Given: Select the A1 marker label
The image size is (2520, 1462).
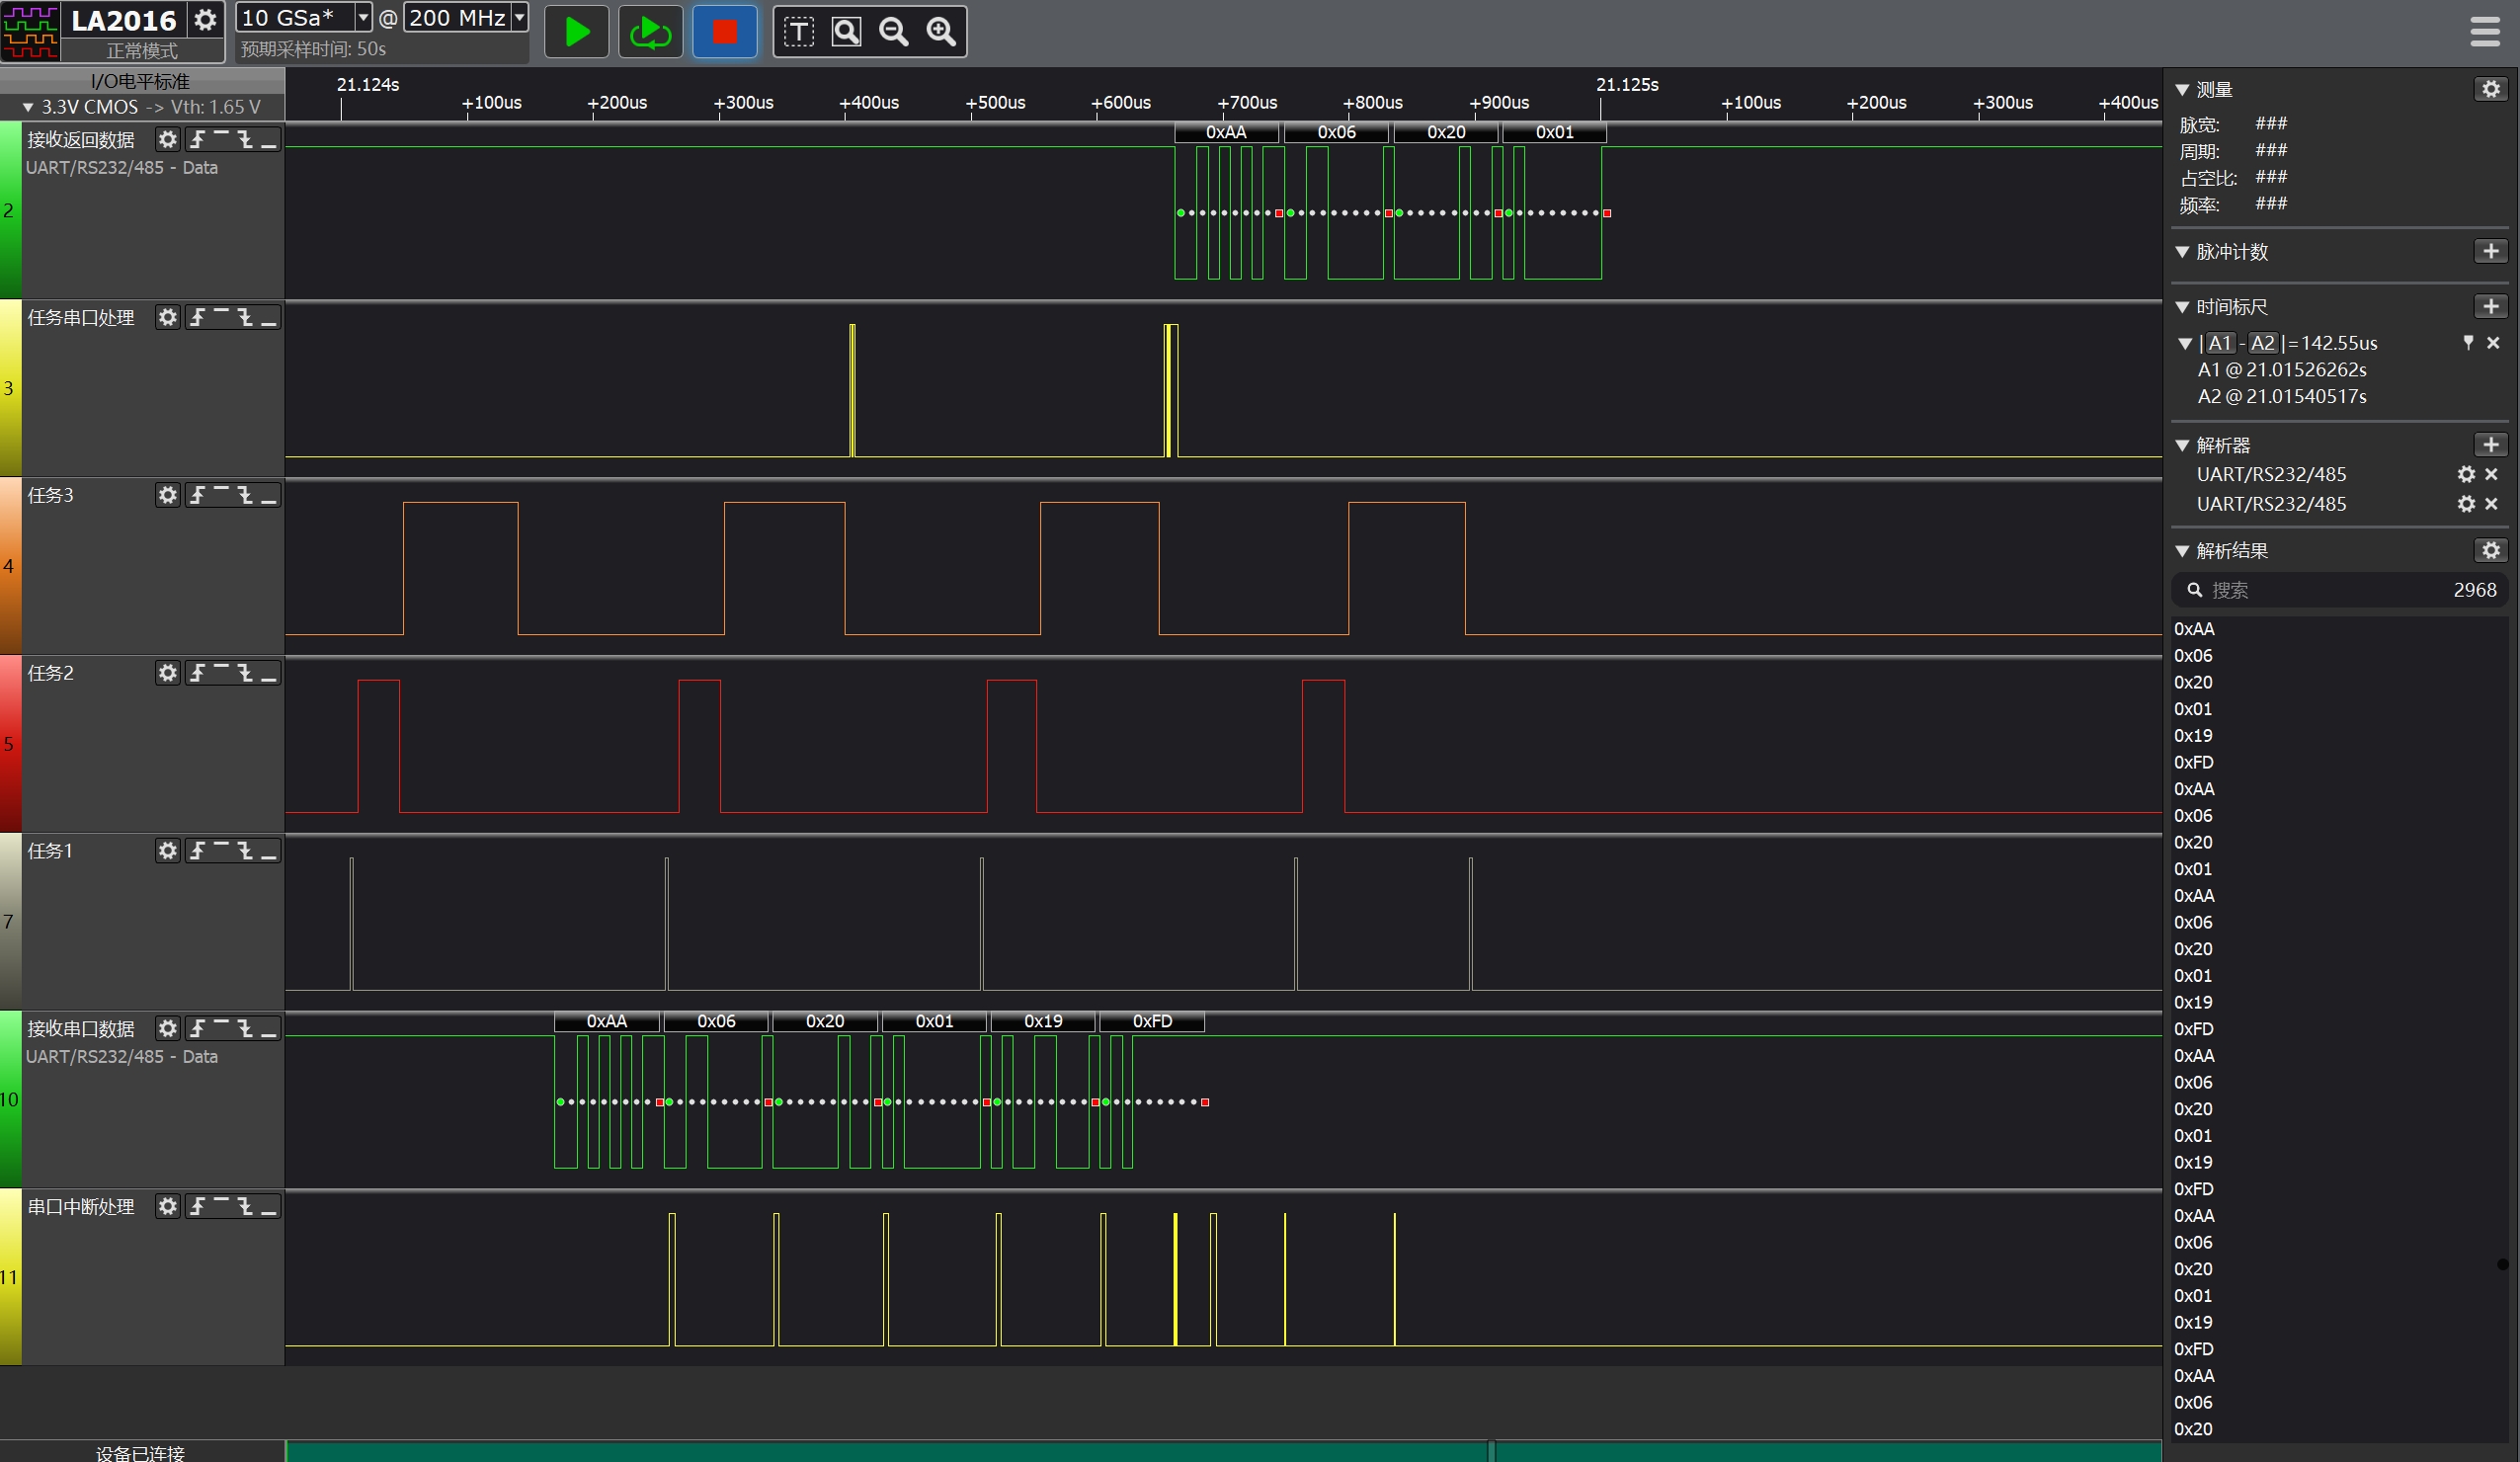Looking at the screenshot, I should 2220,343.
